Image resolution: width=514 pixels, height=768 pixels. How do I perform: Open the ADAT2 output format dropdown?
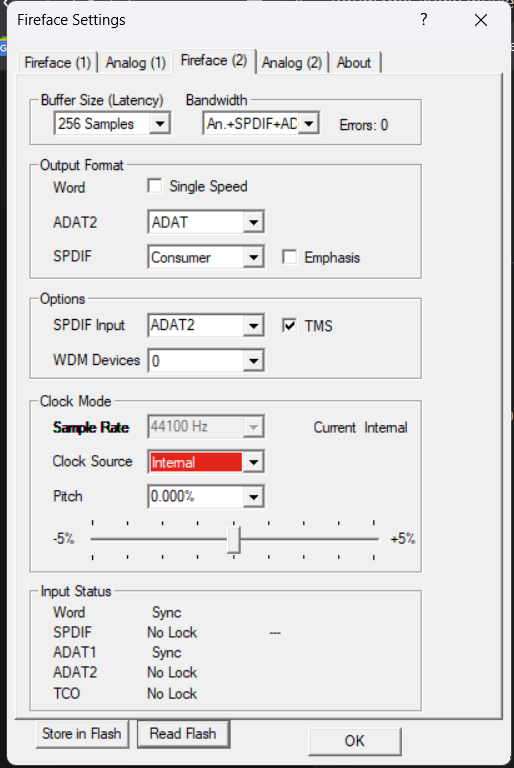(x=206, y=222)
